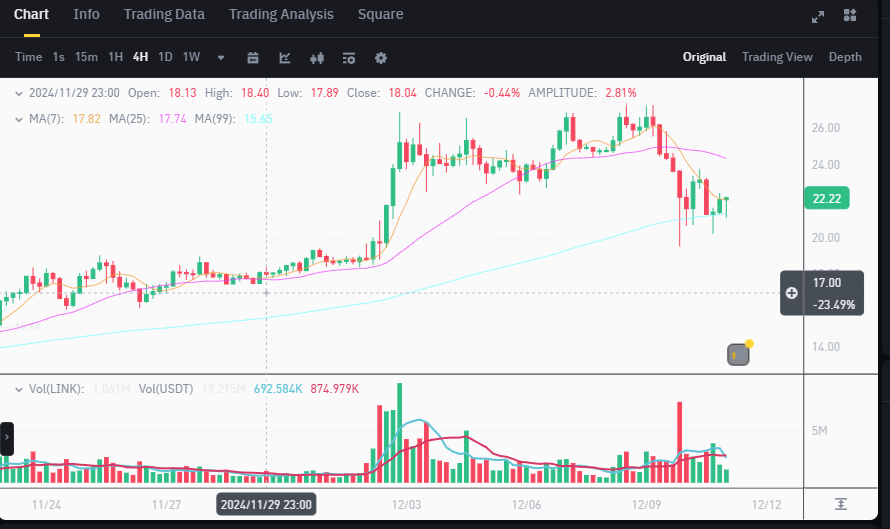The height and width of the screenshot is (529, 890).
Task: Collapse the MA indicator row chevron
Action: point(19,119)
